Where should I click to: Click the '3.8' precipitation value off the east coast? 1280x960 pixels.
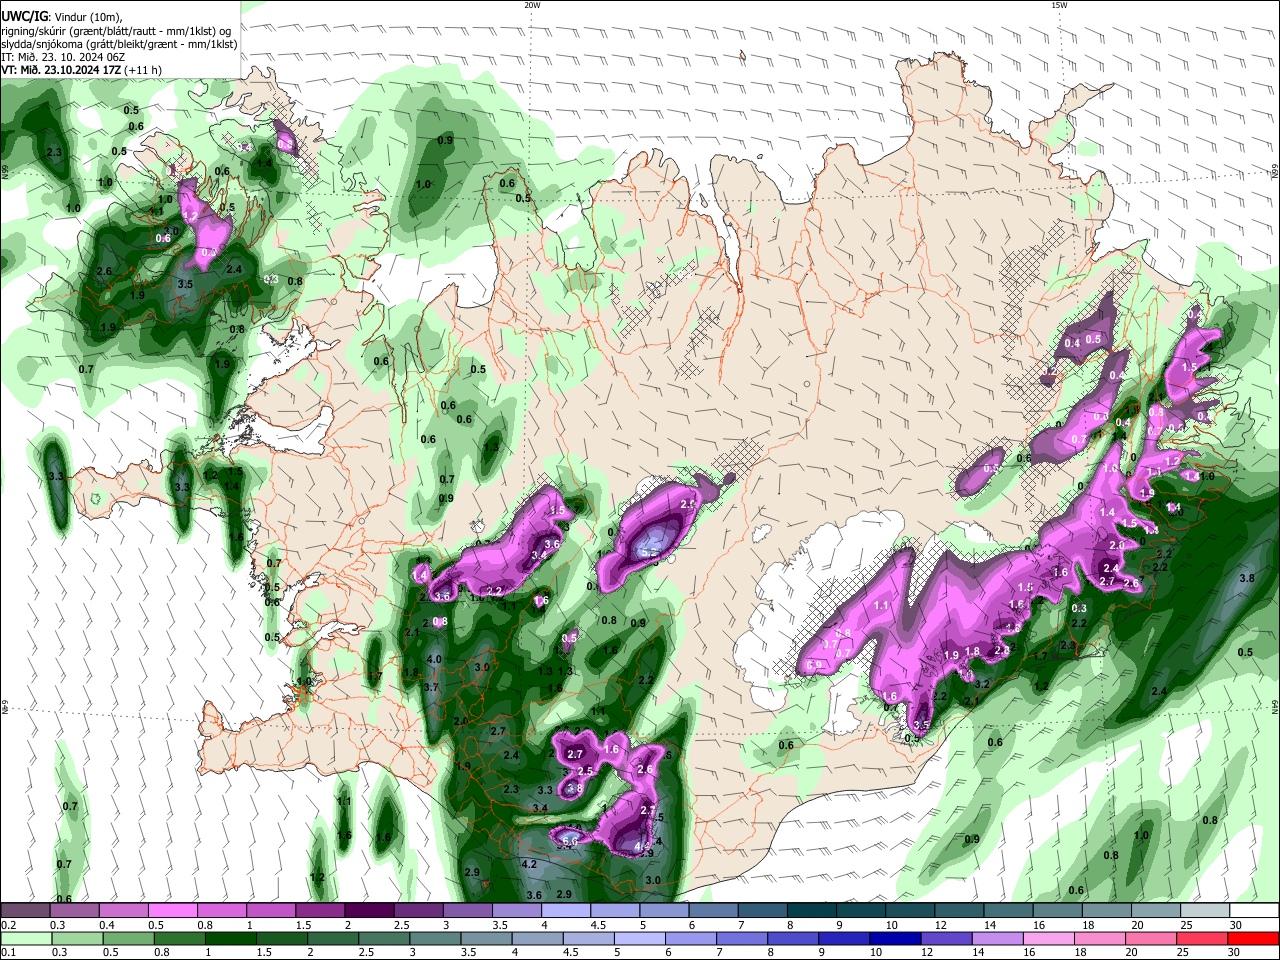(1247, 579)
